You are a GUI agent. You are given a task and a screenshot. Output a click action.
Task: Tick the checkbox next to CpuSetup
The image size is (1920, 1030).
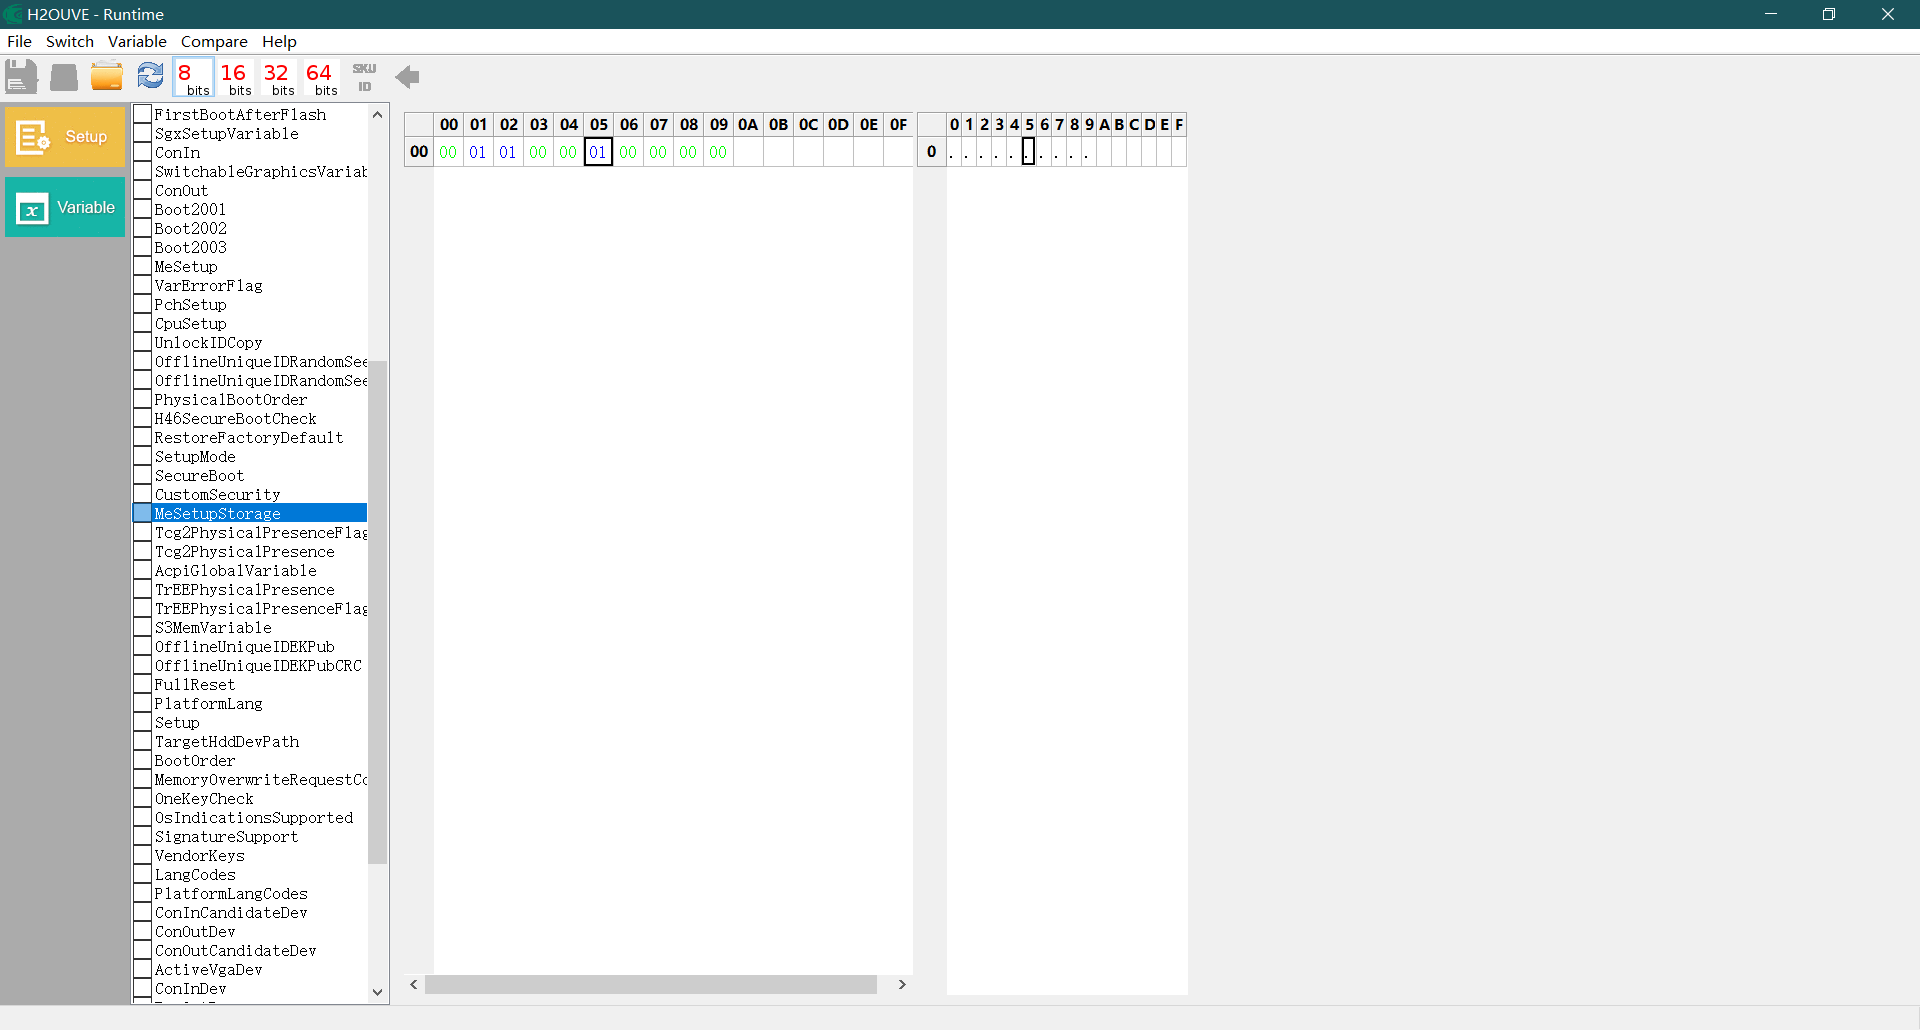(x=143, y=324)
